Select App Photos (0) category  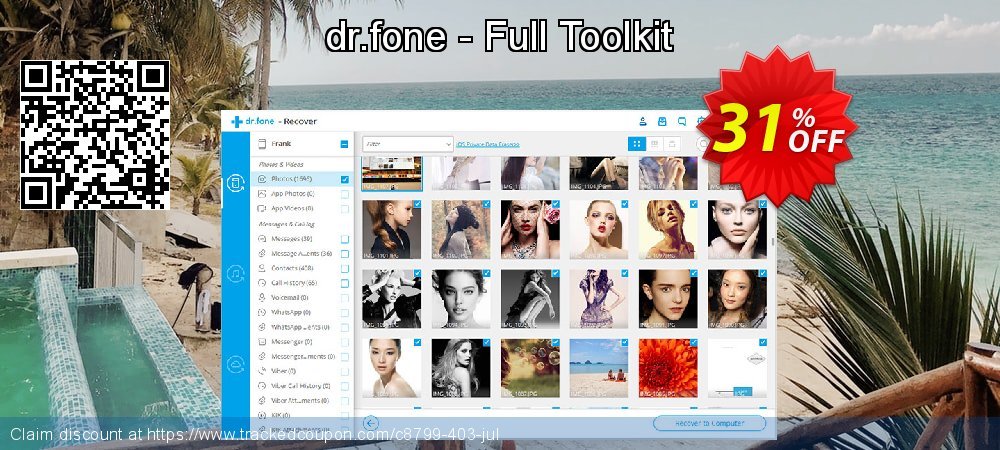[x=300, y=194]
